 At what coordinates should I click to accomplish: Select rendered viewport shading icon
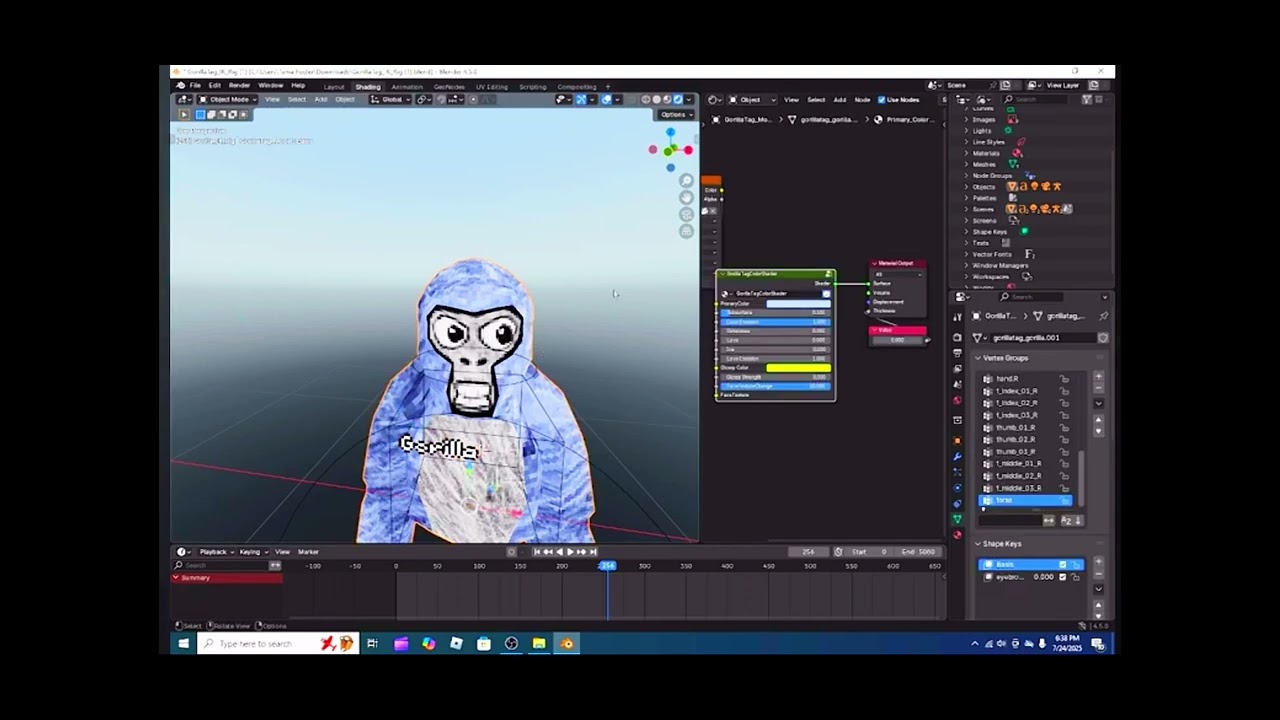pyautogui.click(x=678, y=99)
